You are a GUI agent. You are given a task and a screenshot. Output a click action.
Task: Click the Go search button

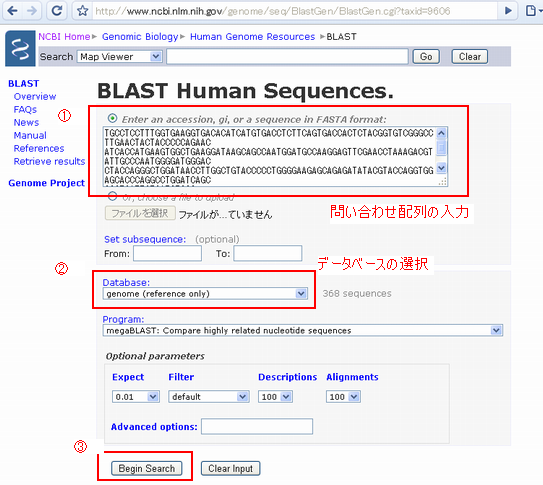[x=426, y=56]
